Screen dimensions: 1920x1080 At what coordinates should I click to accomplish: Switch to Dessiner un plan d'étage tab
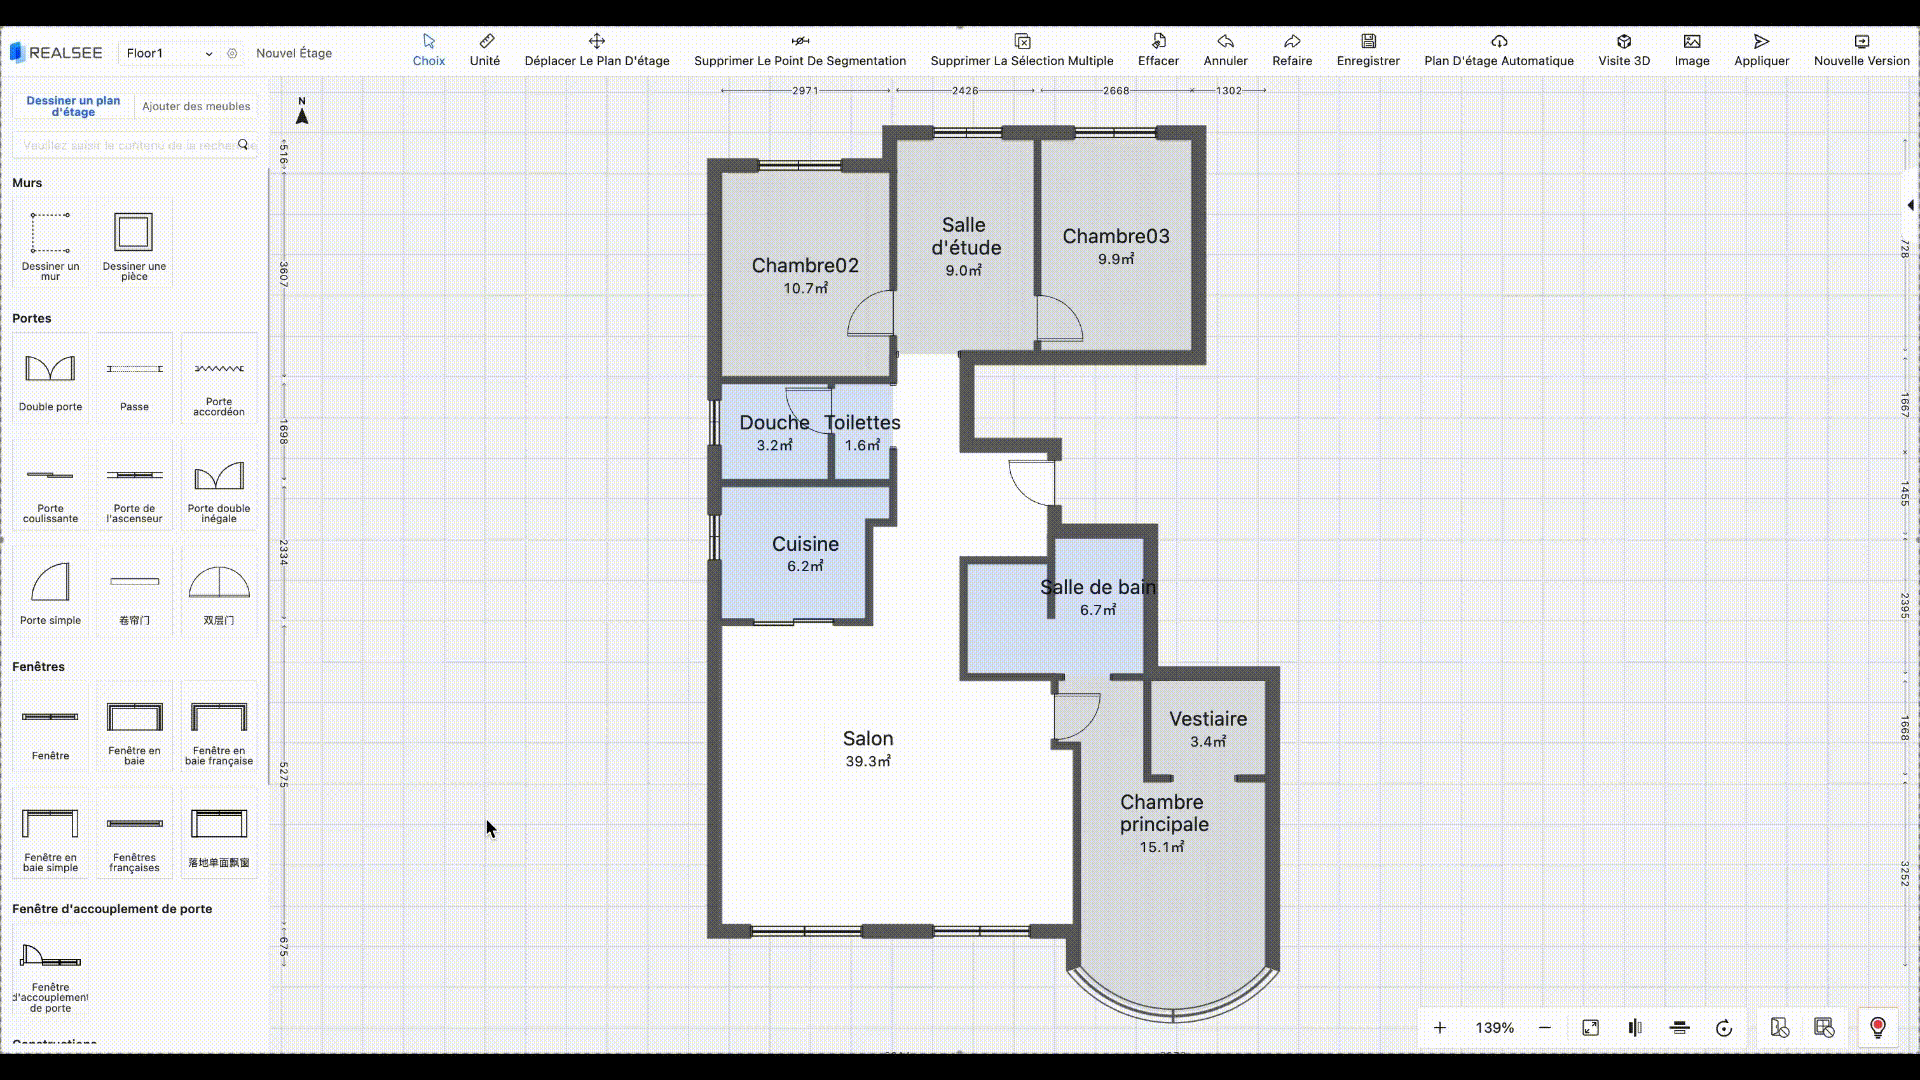(73, 106)
